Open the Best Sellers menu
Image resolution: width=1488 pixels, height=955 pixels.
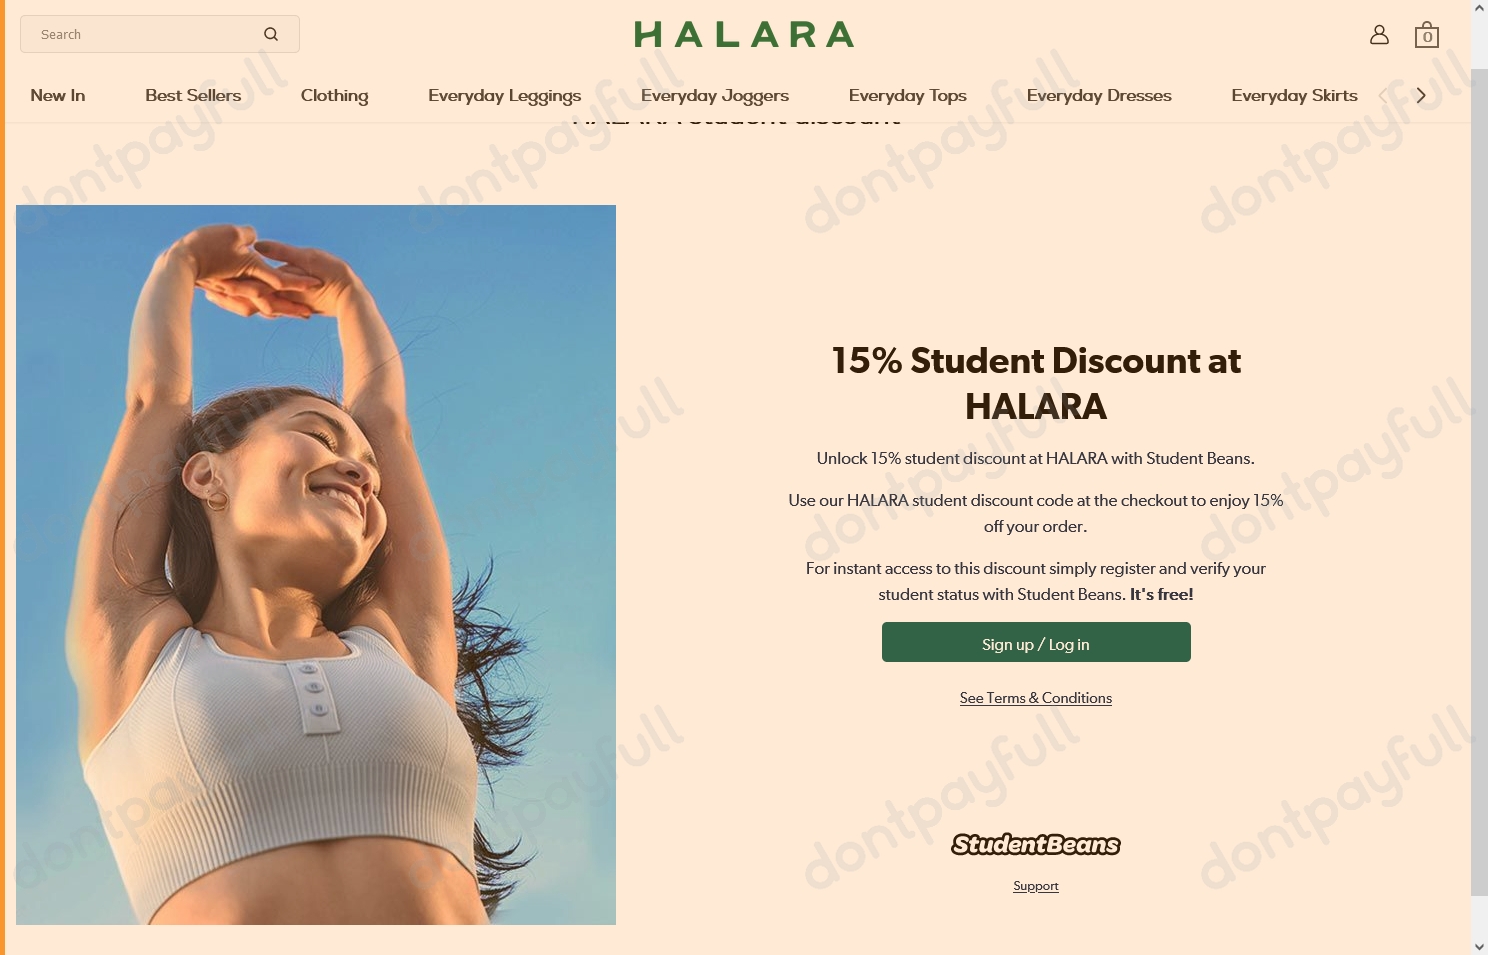[x=193, y=95]
